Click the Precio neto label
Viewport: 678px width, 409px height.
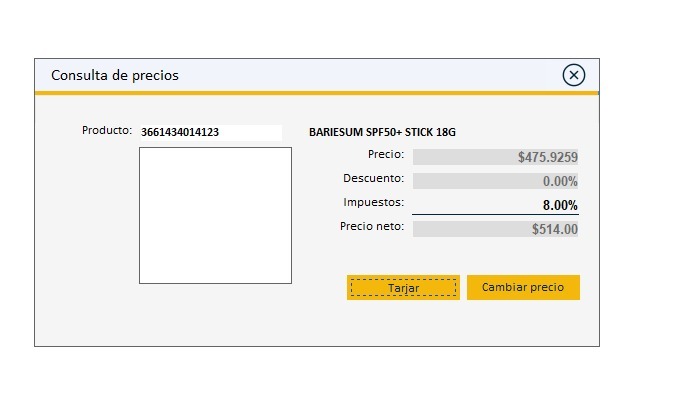[x=371, y=227]
